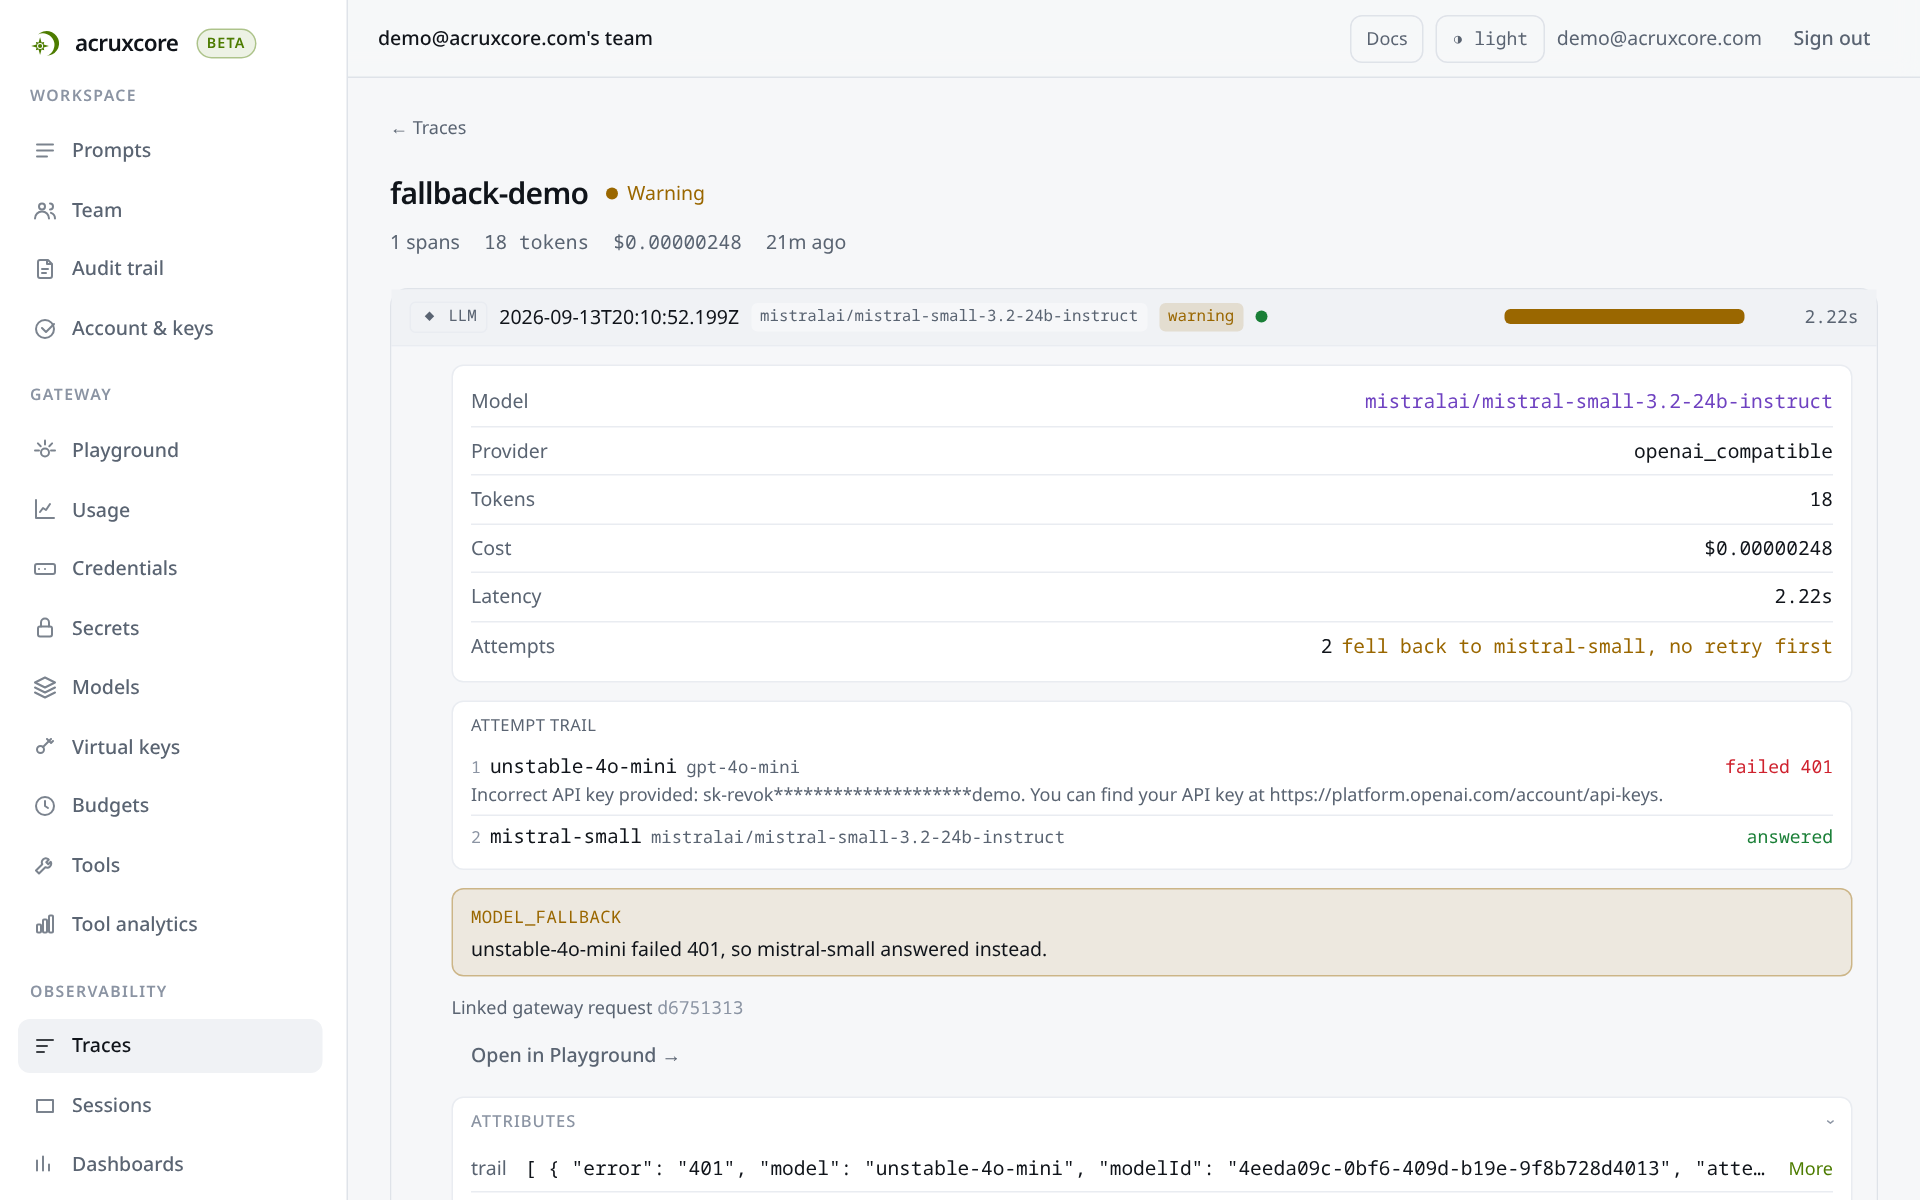The height and width of the screenshot is (1200, 1920).
Task: Click the Tool analytics bar icon
Action: click(45, 924)
